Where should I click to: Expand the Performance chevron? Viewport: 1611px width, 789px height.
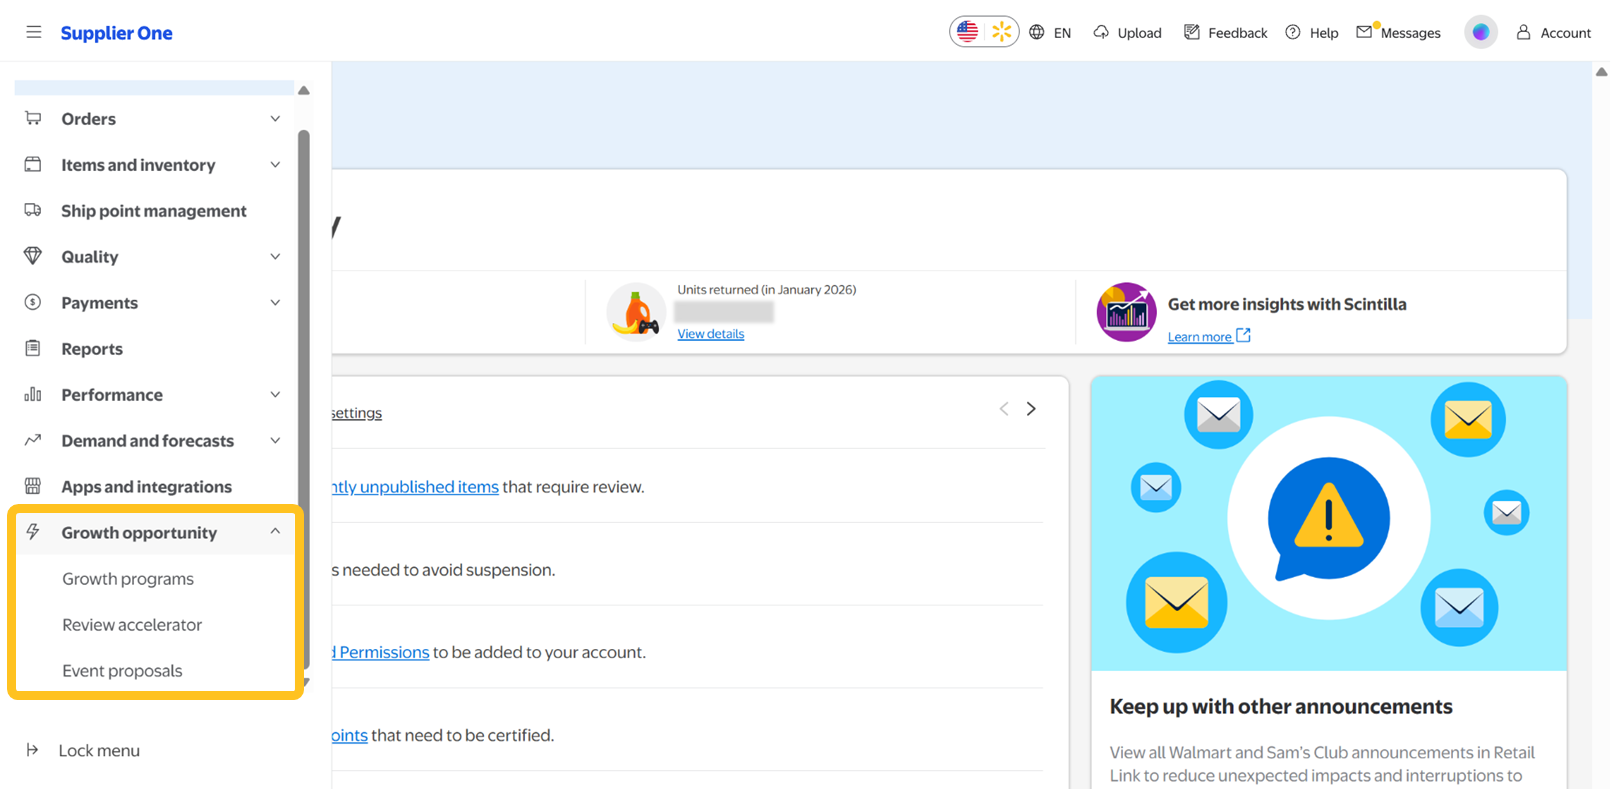pos(275,395)
